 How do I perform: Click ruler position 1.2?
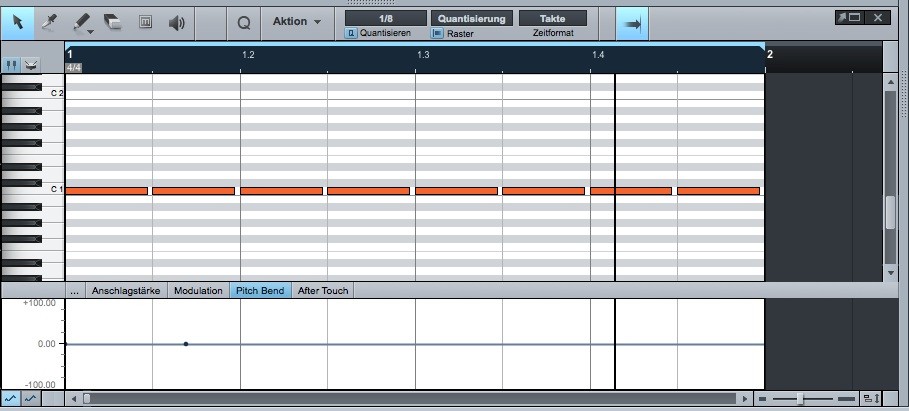[x=248, y=55]
